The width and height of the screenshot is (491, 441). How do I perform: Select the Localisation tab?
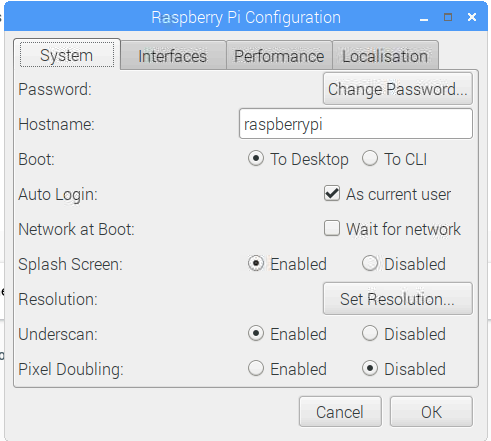[385, 55]
